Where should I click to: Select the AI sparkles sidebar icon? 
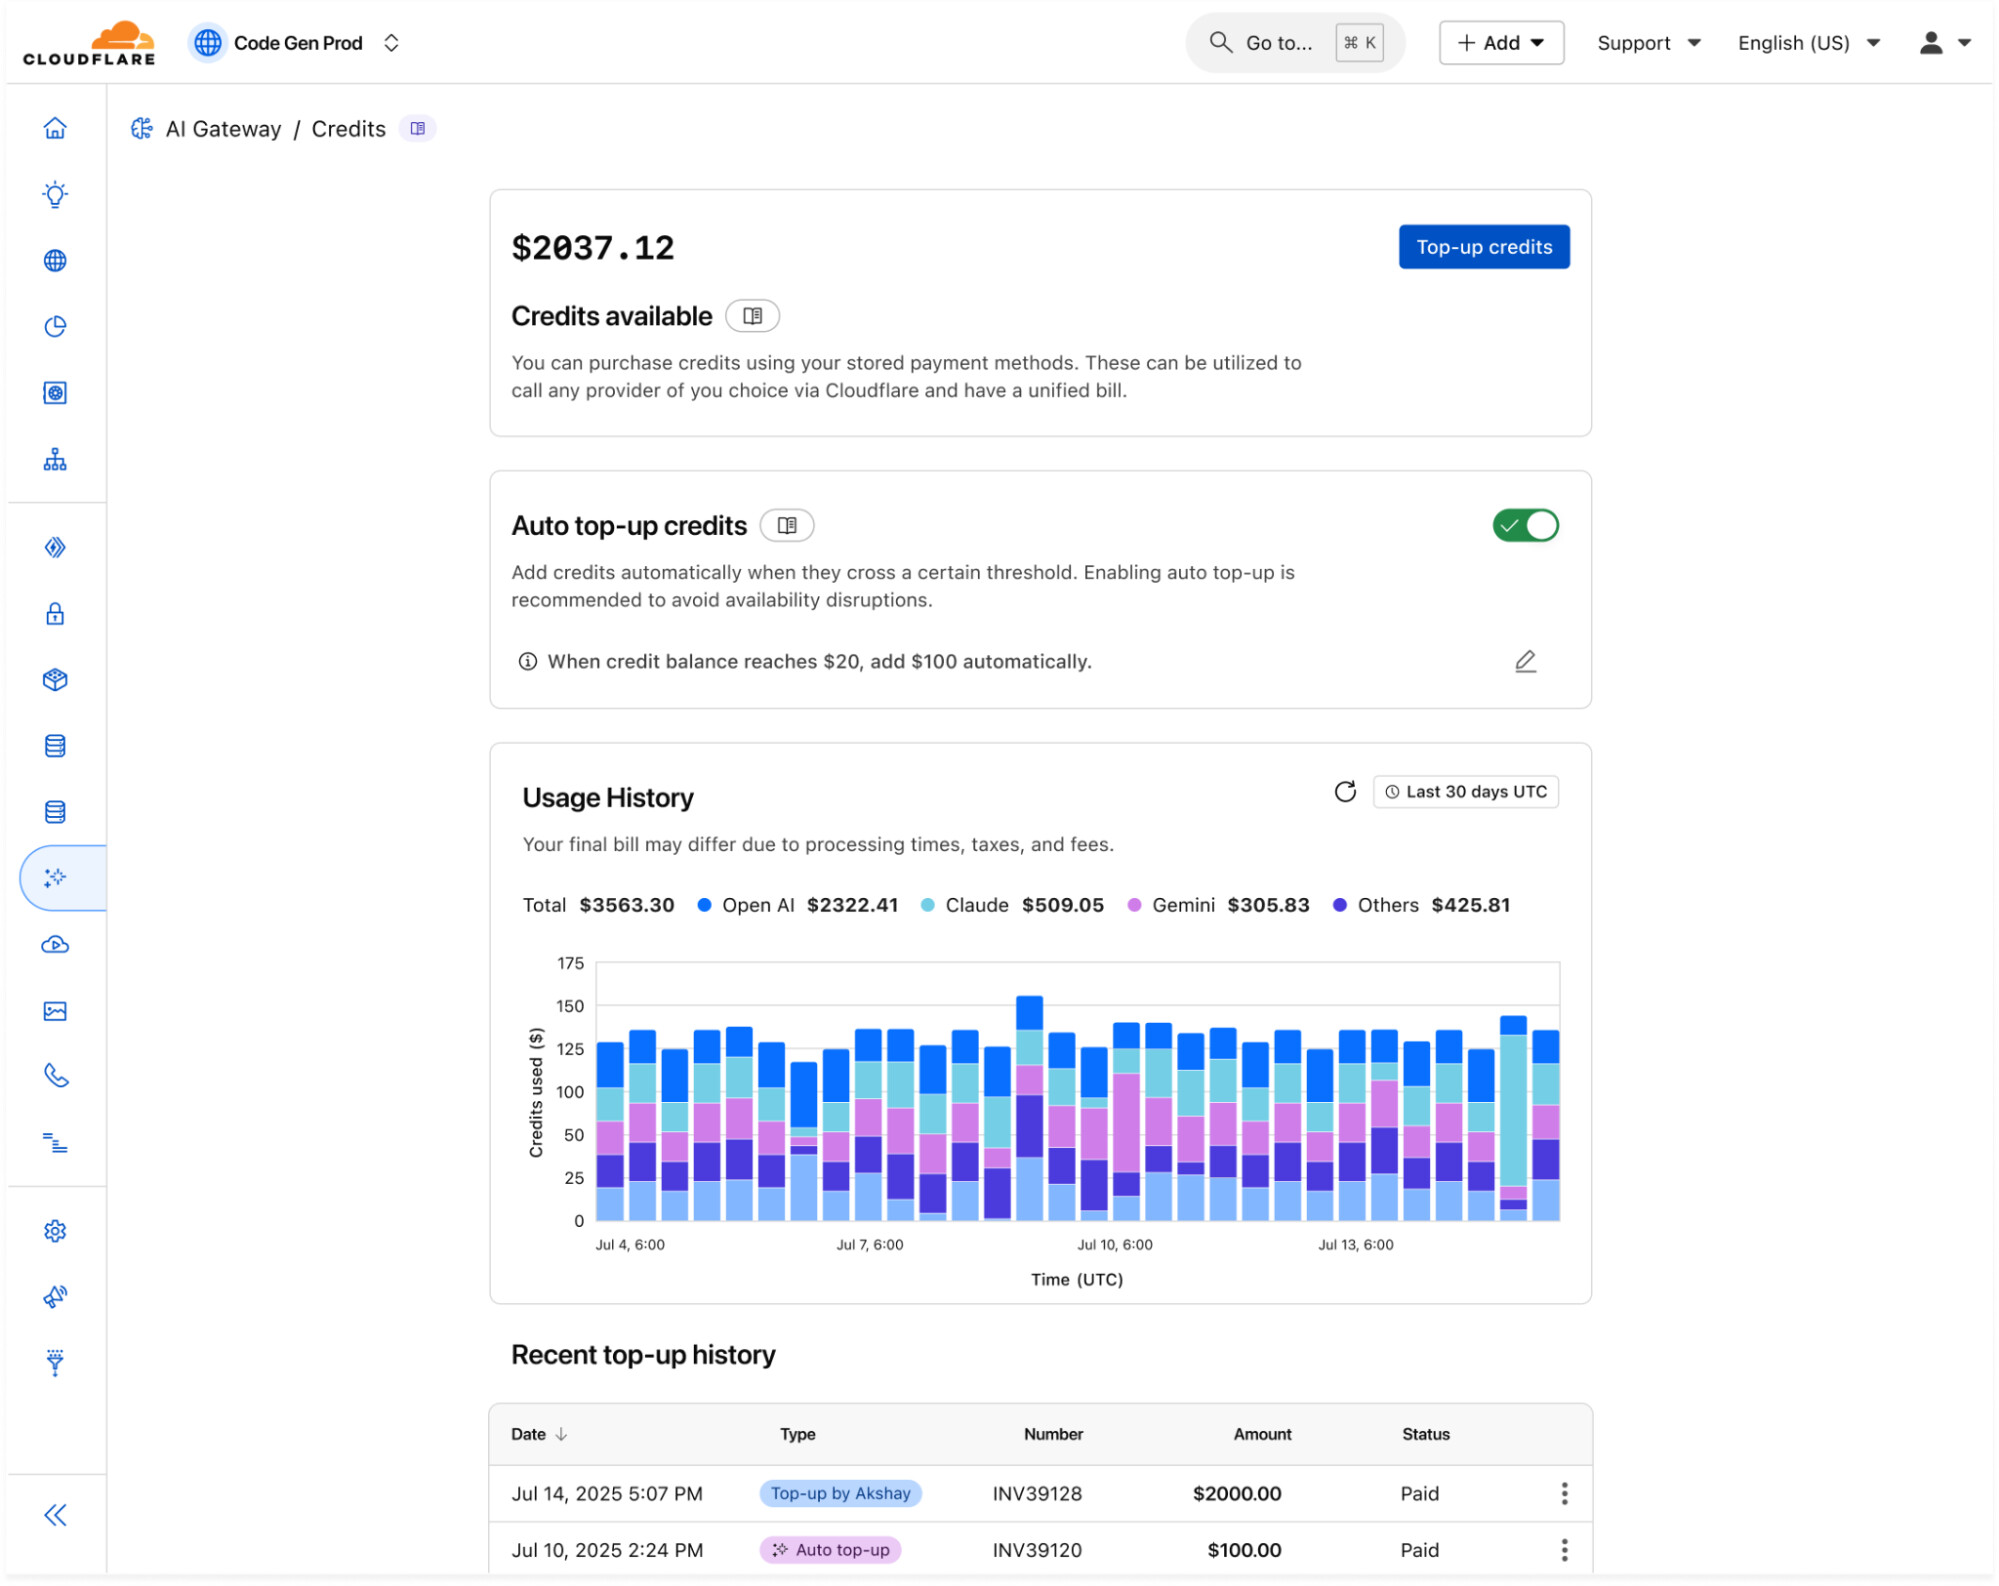click(x=55, y=878)
